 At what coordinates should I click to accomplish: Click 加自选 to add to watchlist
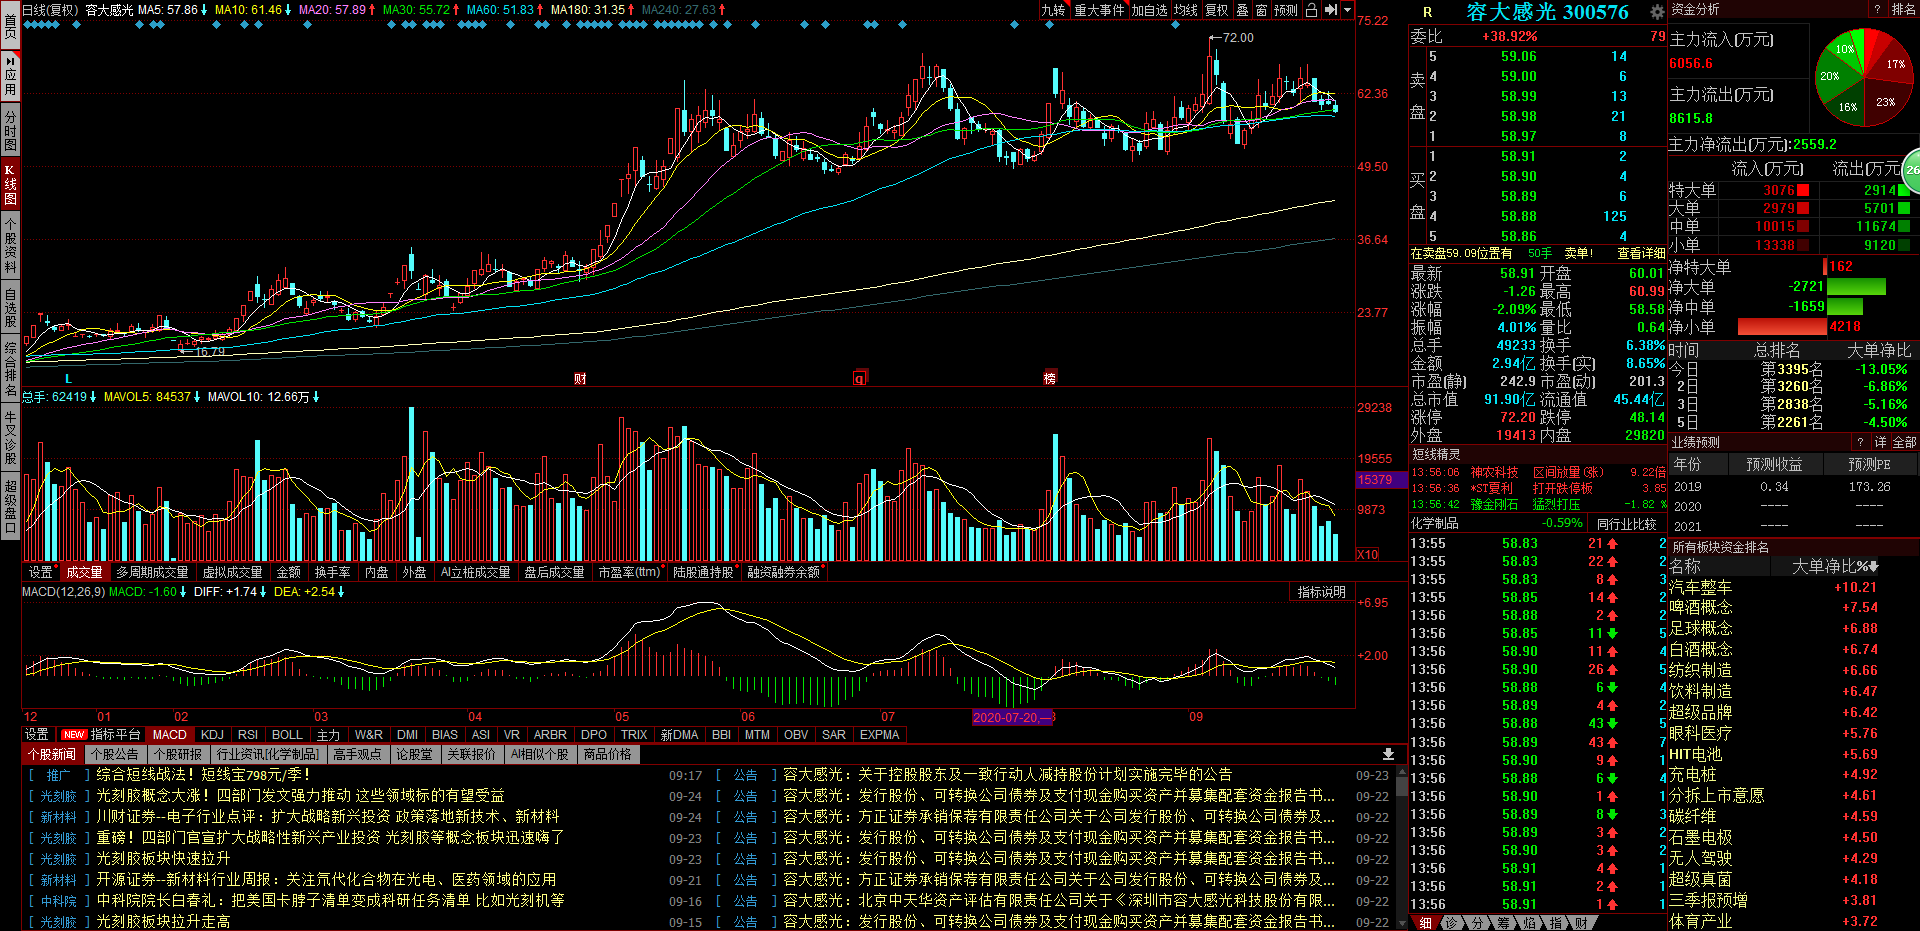point(1149,10)
